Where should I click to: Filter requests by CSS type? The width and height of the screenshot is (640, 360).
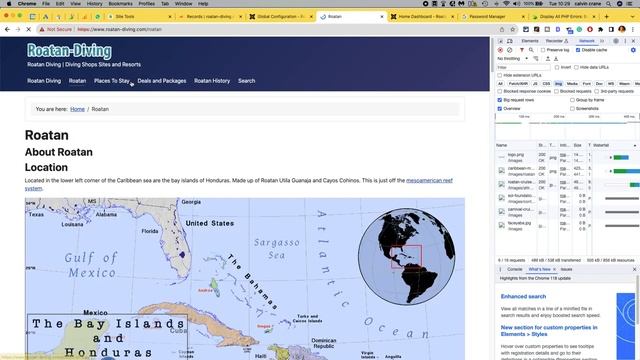click(x=546, y=84)
